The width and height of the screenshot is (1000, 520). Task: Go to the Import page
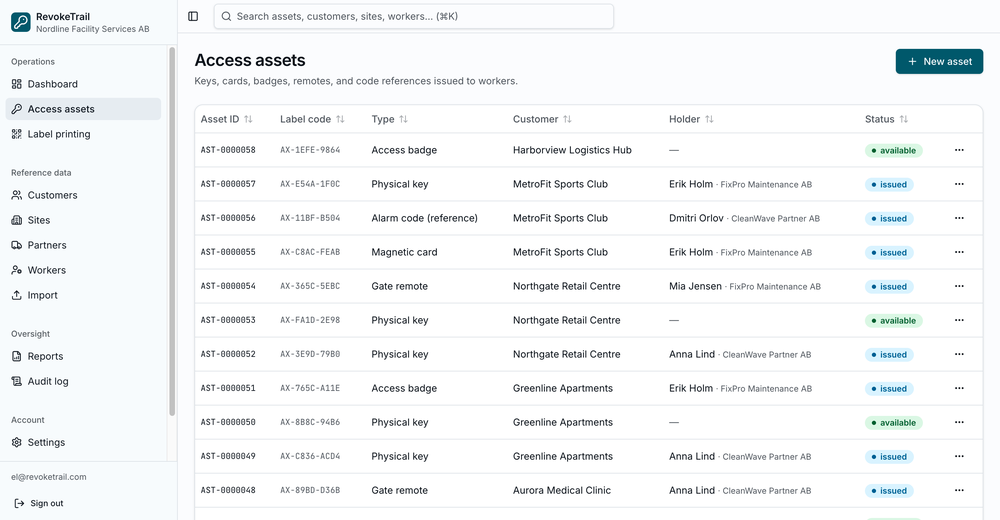coord(83,295)
